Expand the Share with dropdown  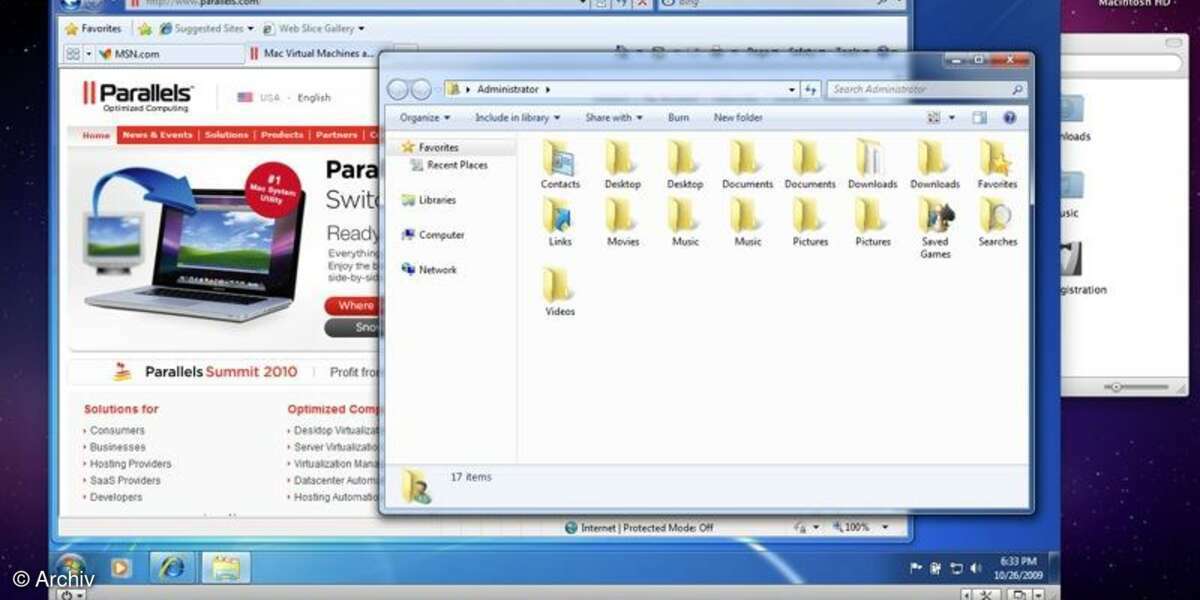[x=613, y=117]
